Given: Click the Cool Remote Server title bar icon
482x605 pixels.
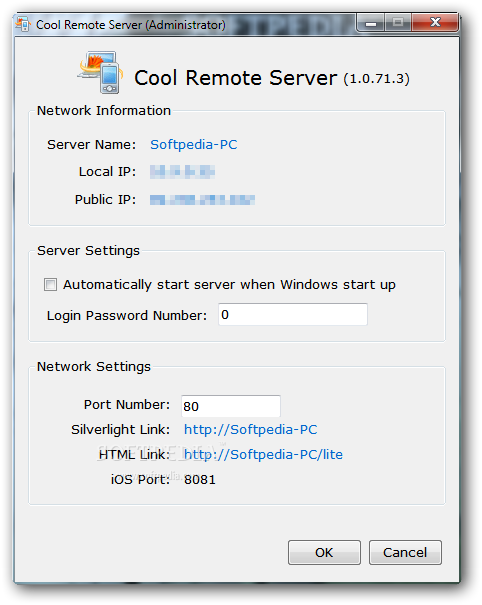Looking at the screenshot, I should click(x=23, y=24).
